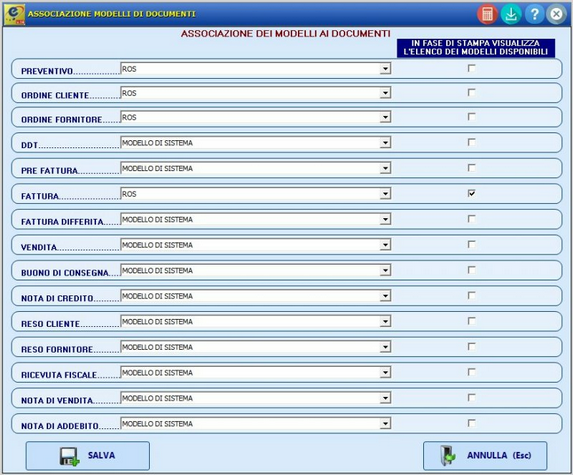Viewport: 573px width, 475px height.
Task: Enable model list checkbox for PREVENTIVO
Action: tap(472, 68)
